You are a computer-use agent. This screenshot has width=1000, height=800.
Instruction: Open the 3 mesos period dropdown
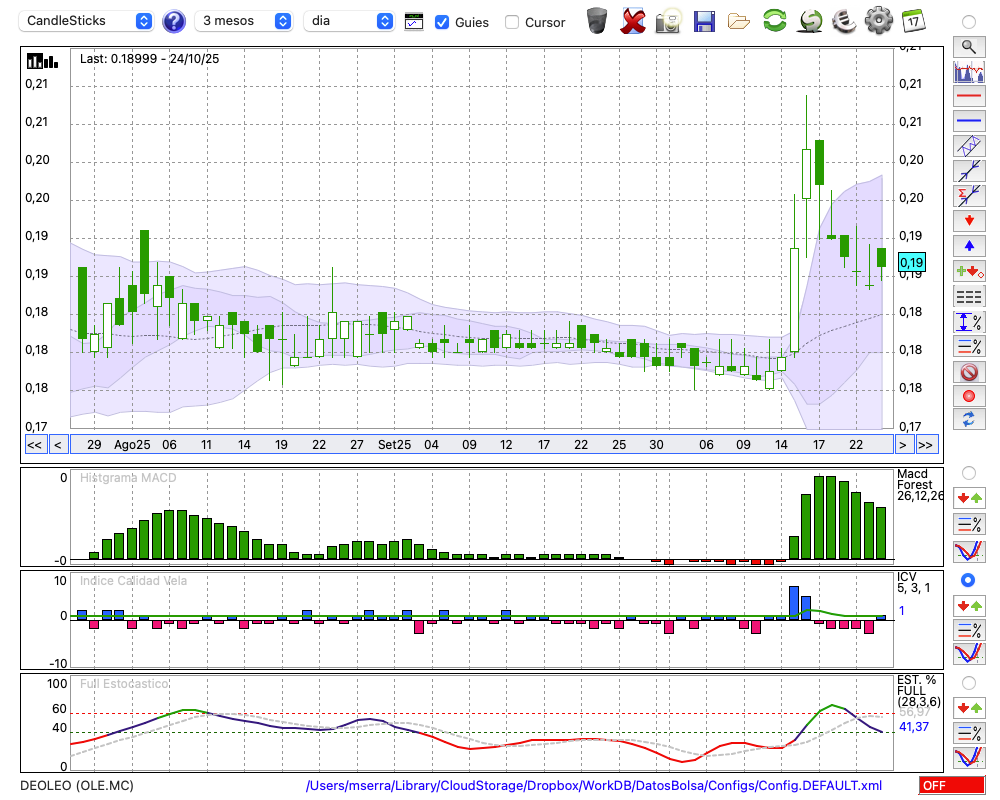[244, 21]
